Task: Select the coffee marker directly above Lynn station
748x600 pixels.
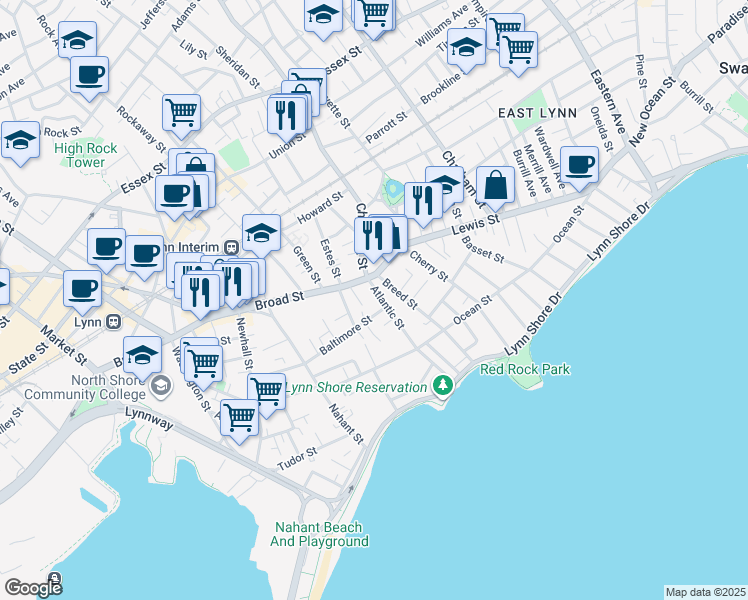Action: tap(82, 289)
